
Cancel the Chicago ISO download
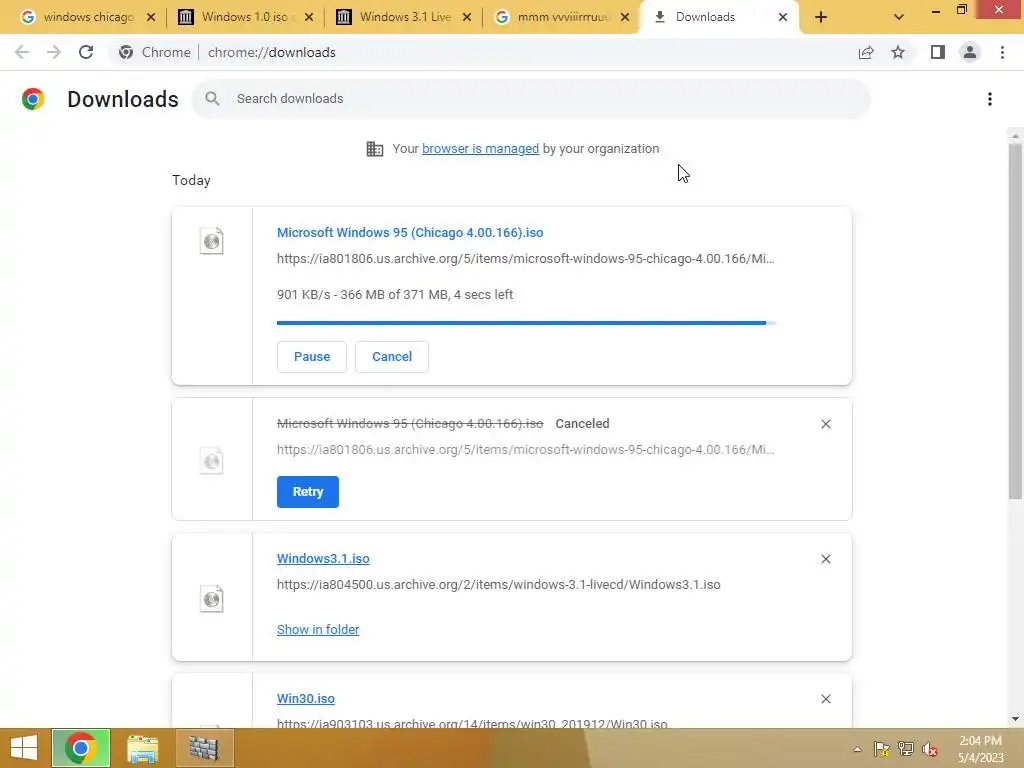392,357
